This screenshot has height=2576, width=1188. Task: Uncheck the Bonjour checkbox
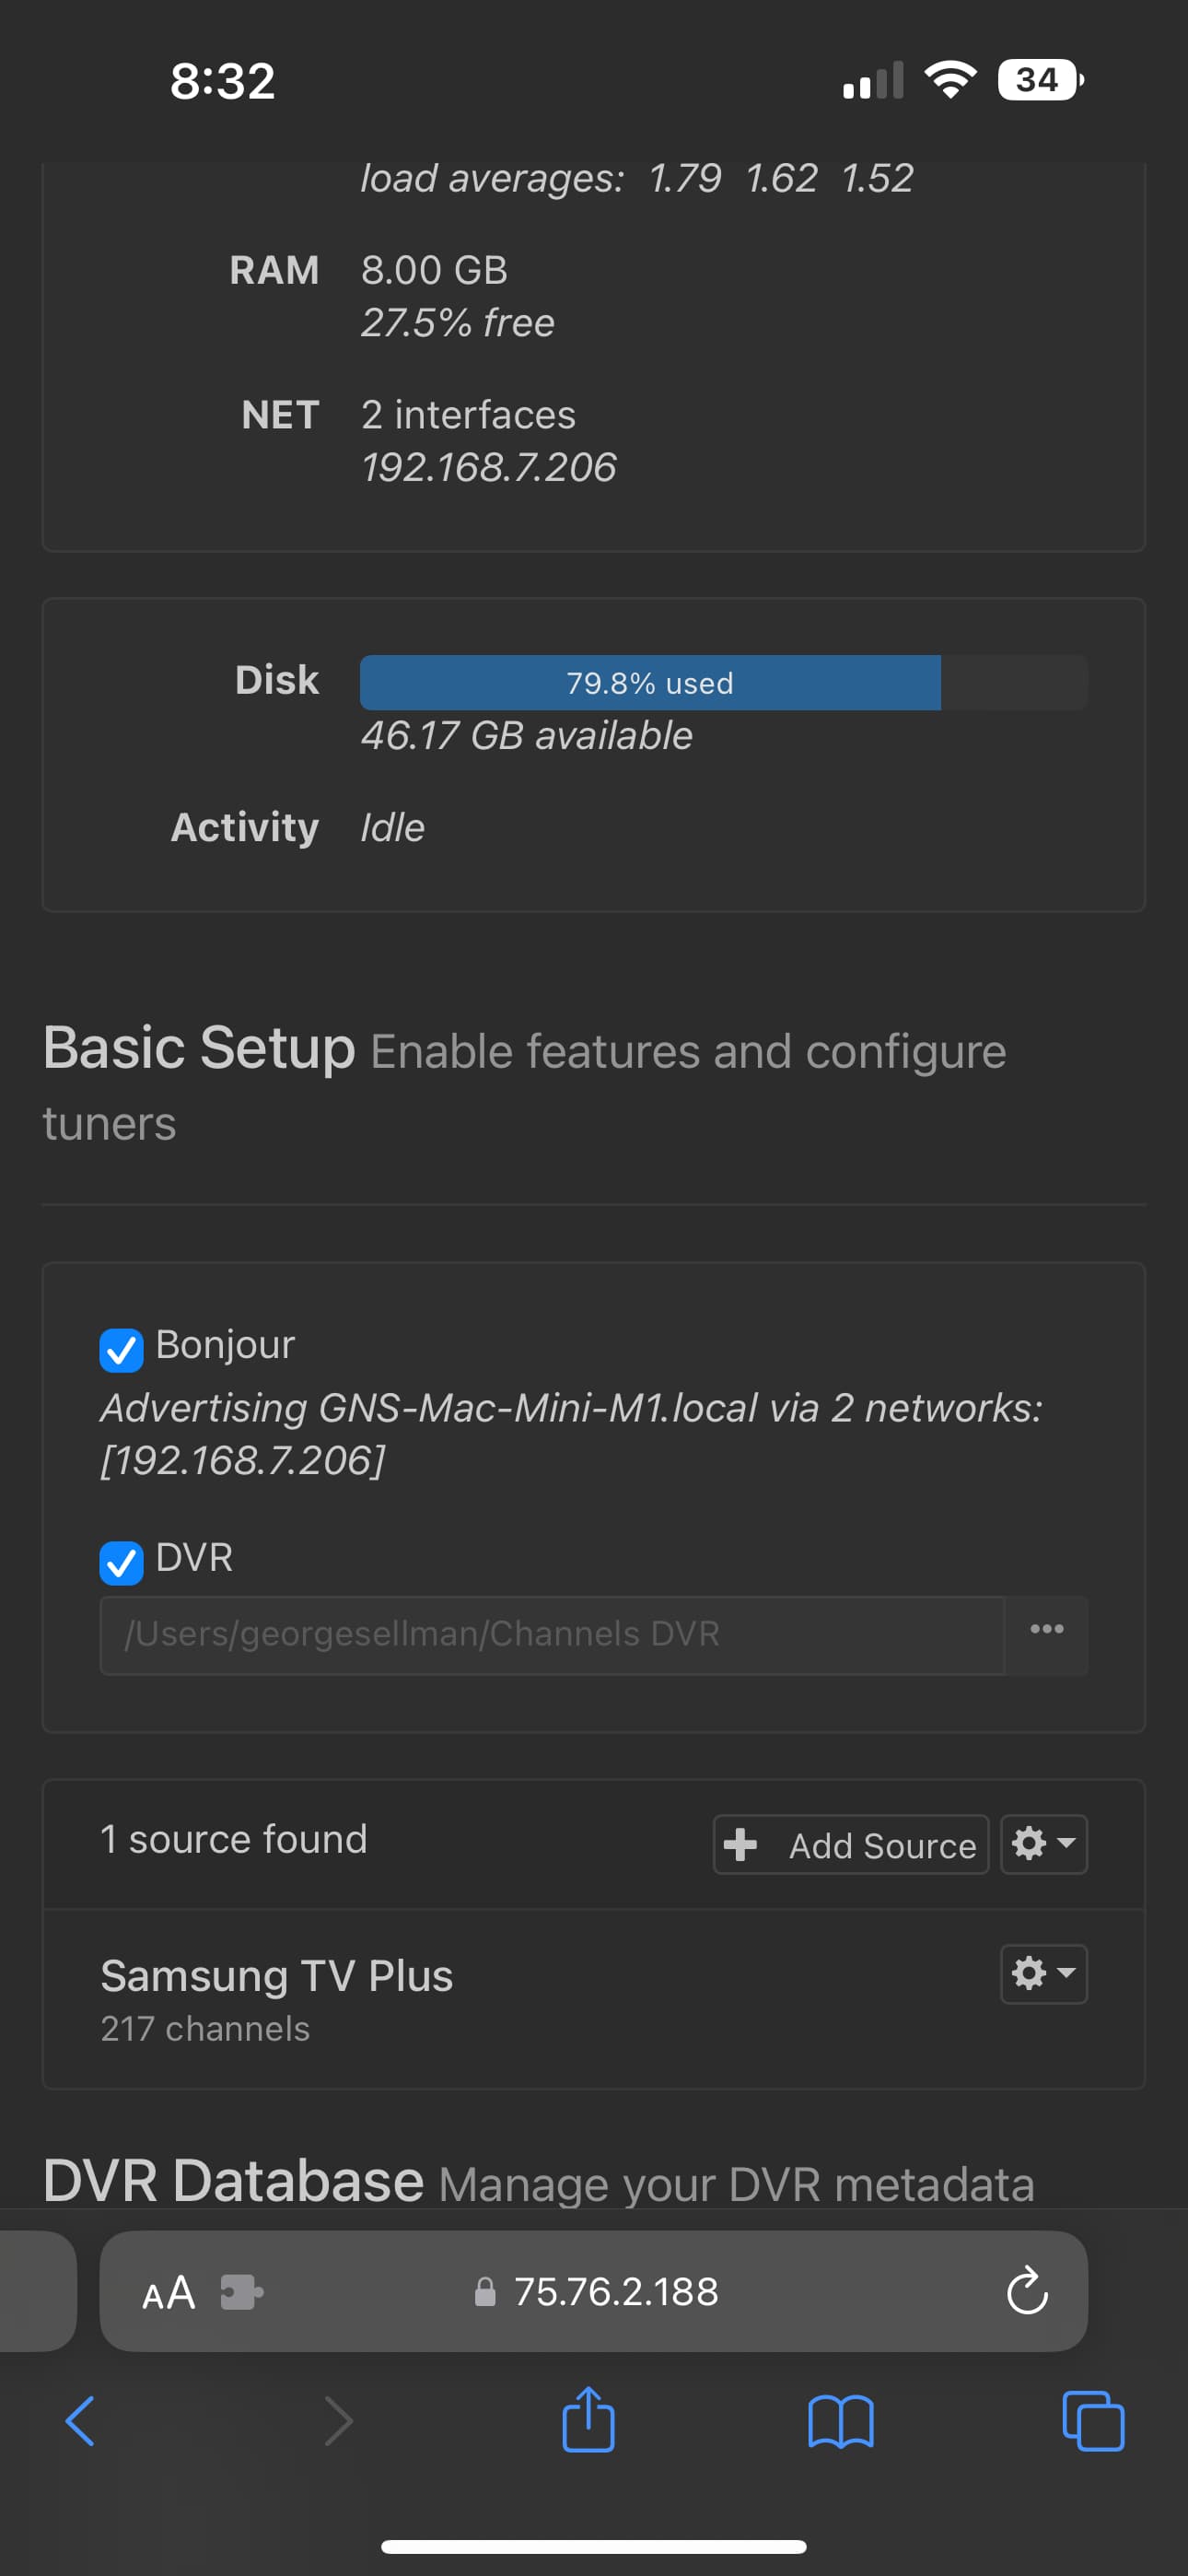[x=121, y=1350]
